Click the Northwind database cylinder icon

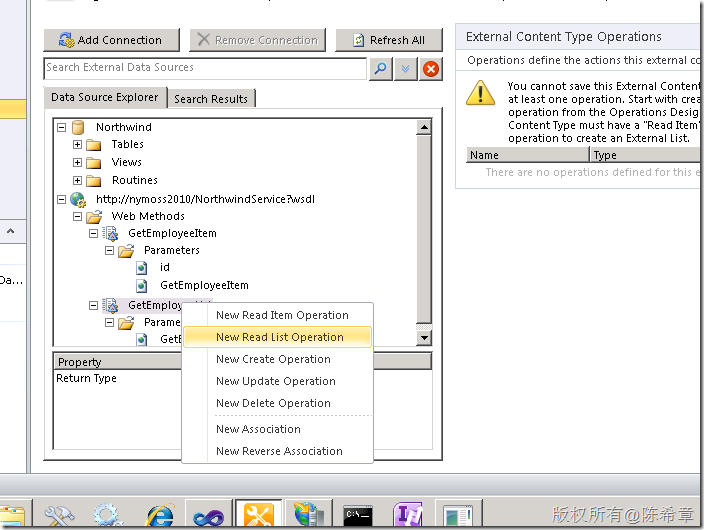pos(78,128)
